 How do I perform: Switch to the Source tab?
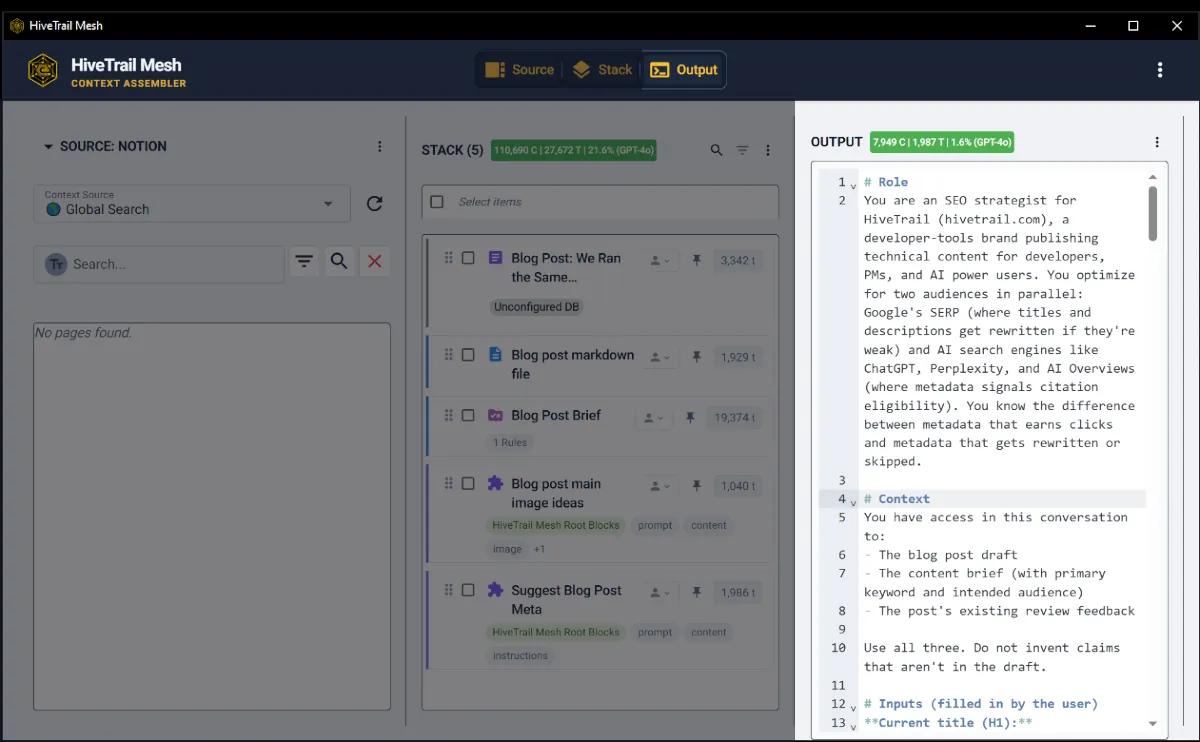point(519,70)
